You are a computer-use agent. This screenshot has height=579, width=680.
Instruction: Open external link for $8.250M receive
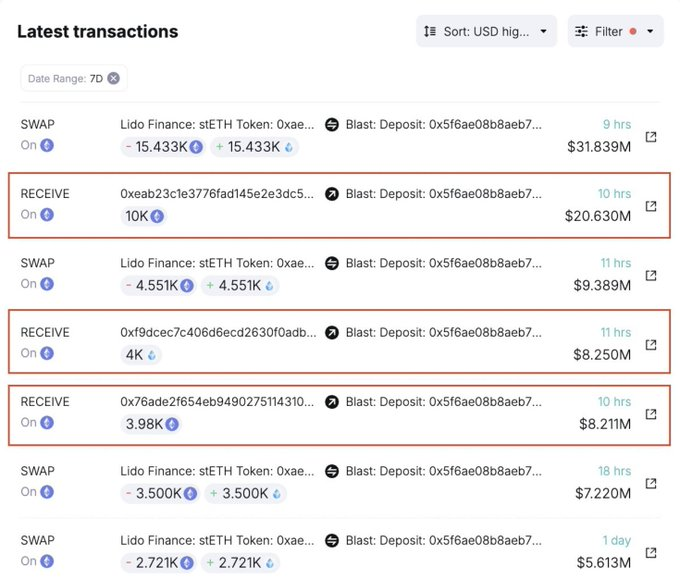coord(651,344)
